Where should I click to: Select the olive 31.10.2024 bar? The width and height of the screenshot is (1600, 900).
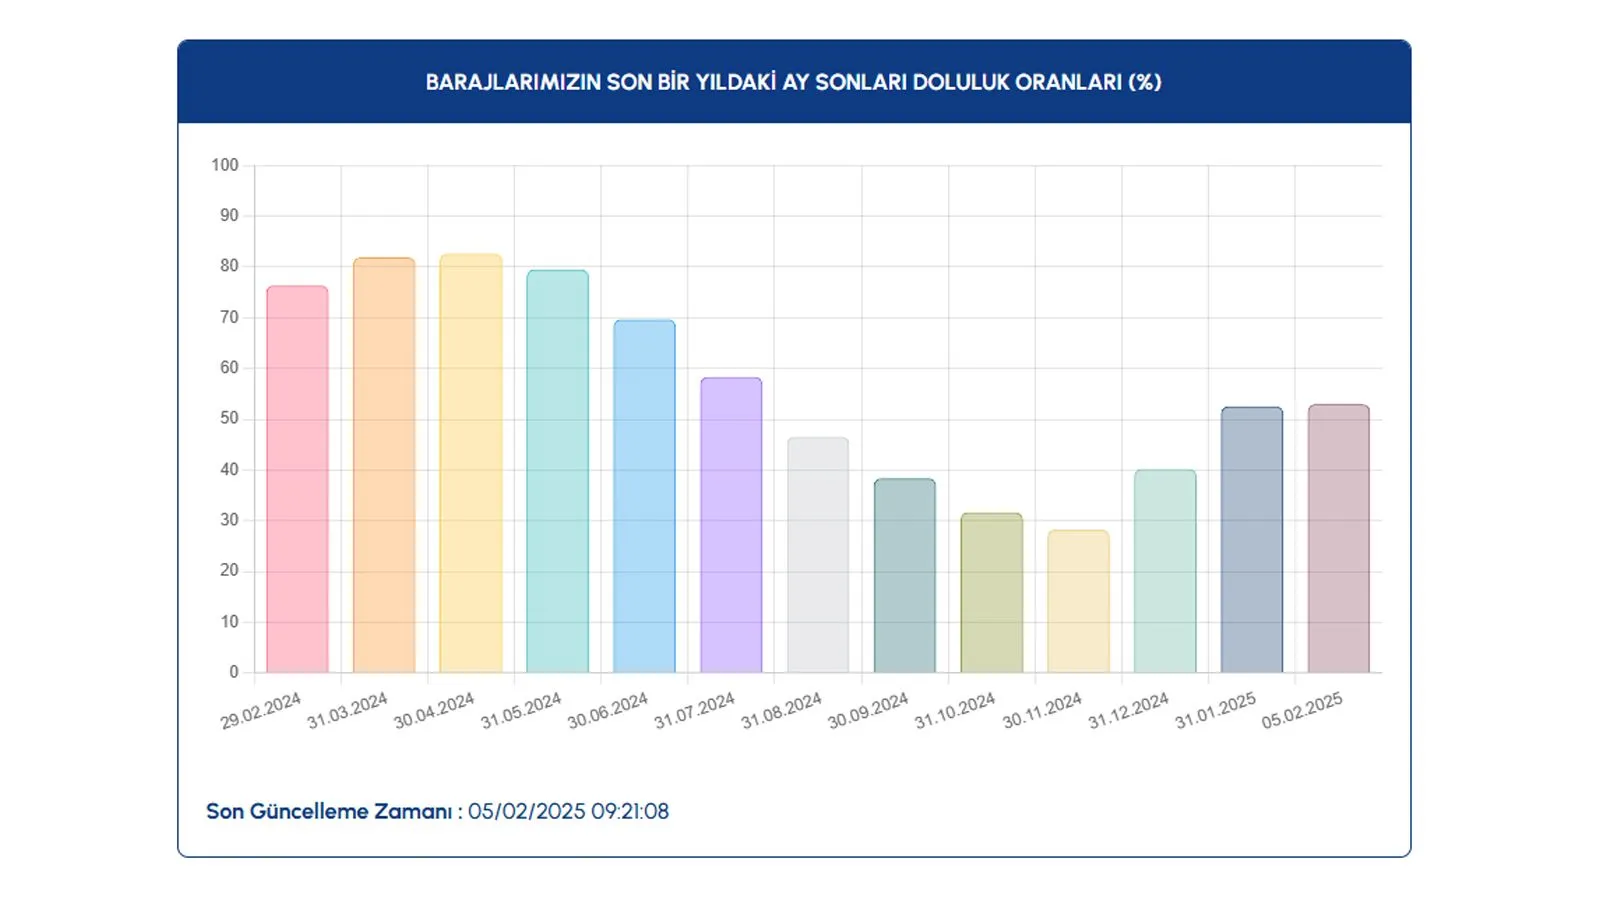[992, 593]
